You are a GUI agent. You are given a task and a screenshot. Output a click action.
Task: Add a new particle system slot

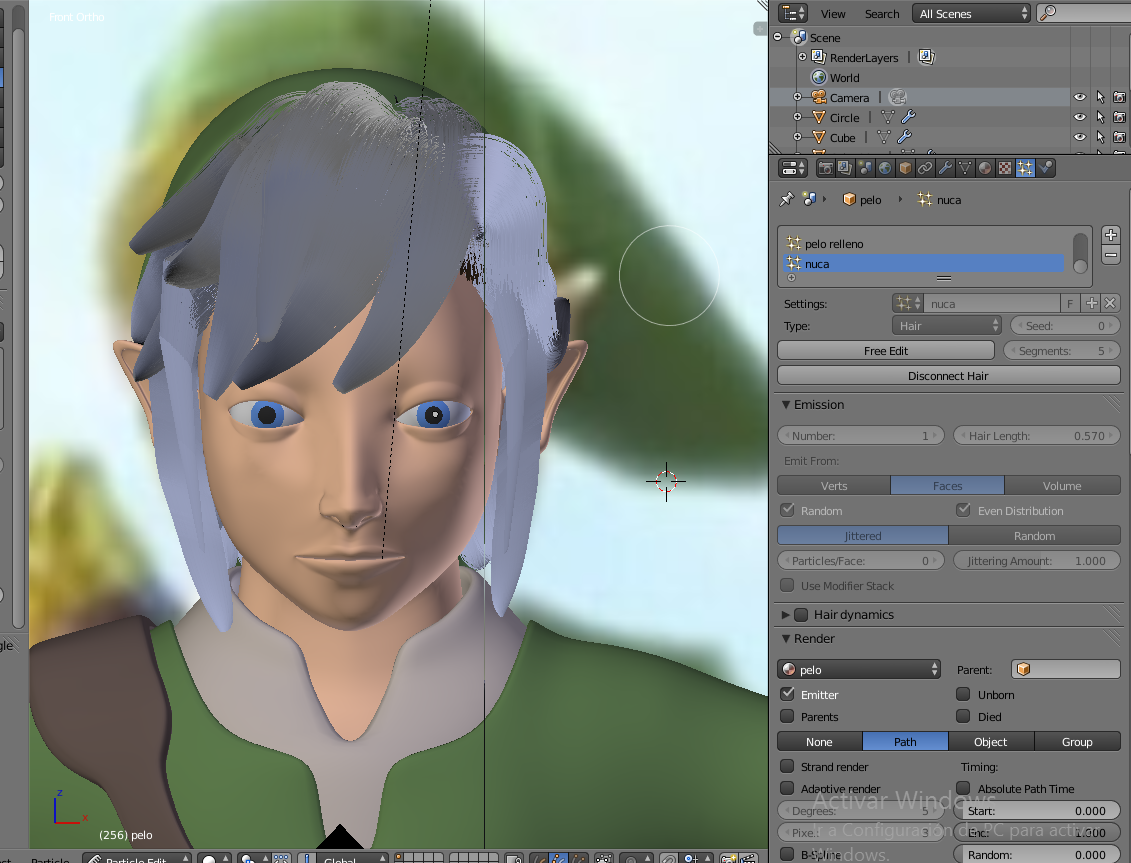point(1110,235)
